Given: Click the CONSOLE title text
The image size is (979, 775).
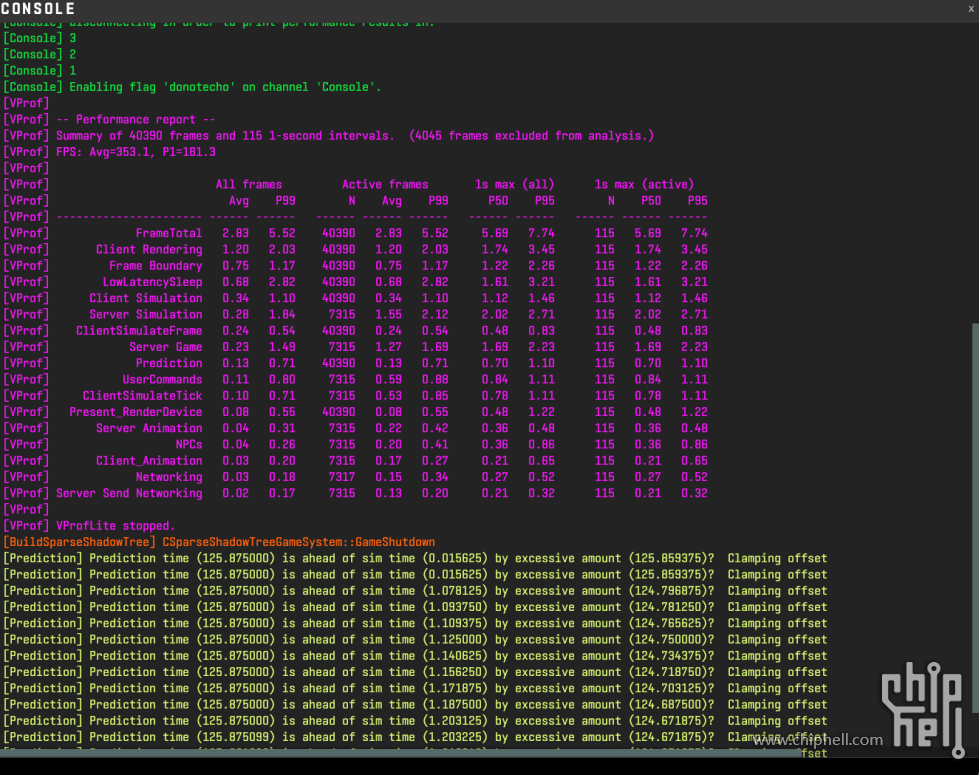Looking at the screenshot, I should pyautogui.click(x=38, y=9).
